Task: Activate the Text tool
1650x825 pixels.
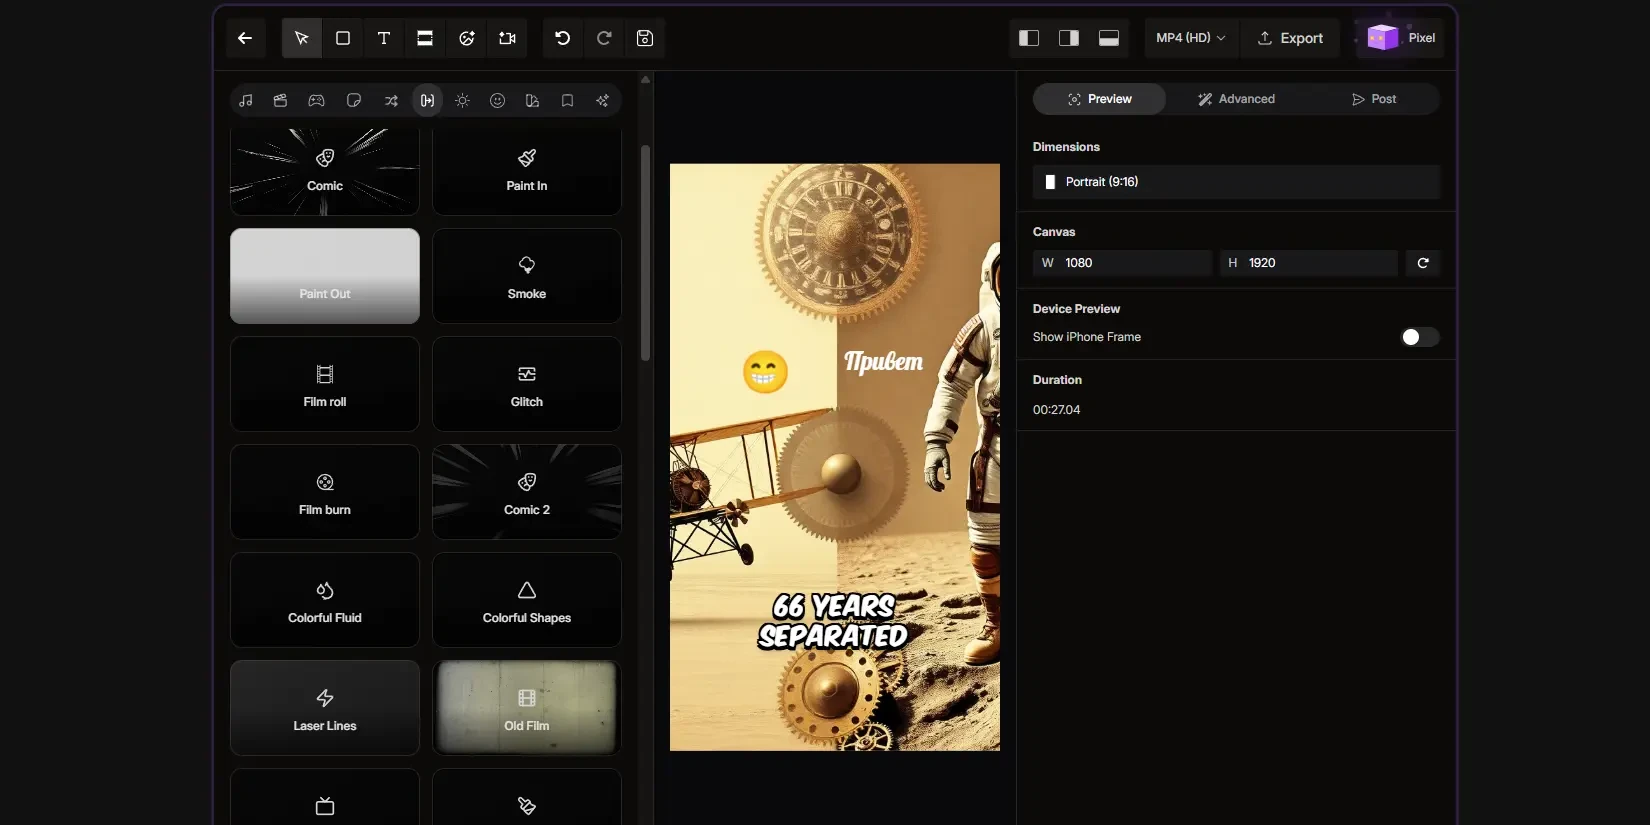Action: pyautogui.click(x=384, y=38)
